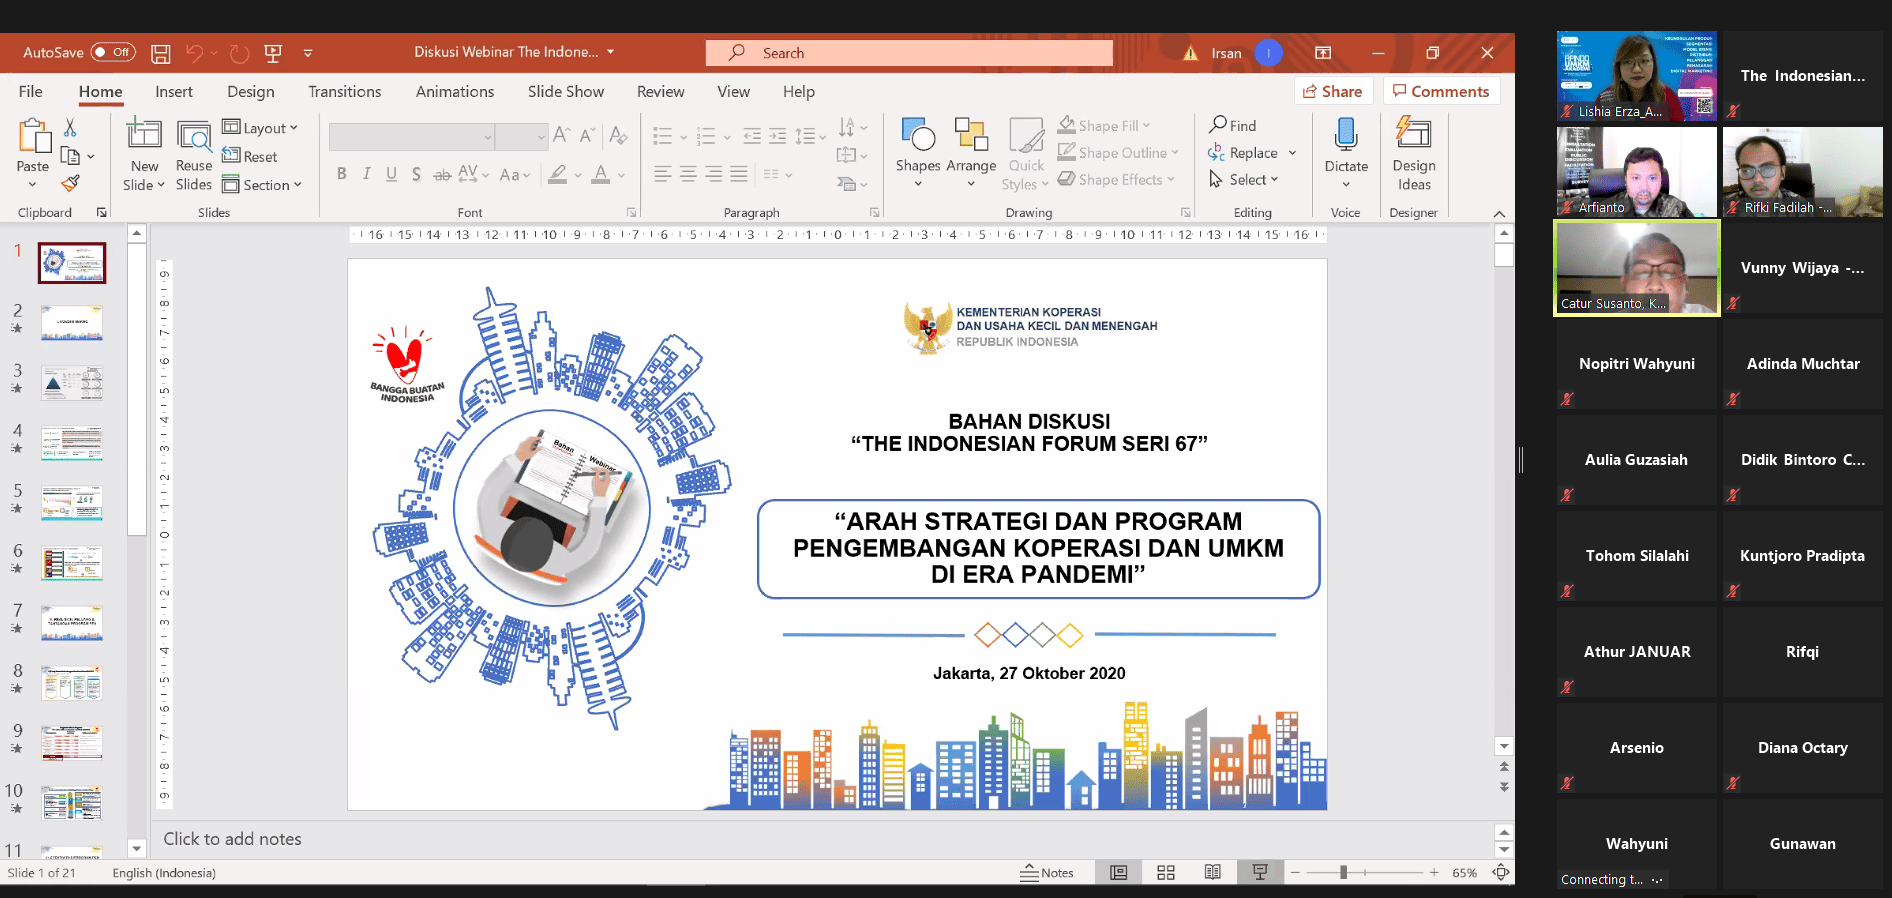This screenshot has height=898, width=1892.
Task: Click the Share button
Action: [1334, 91]
